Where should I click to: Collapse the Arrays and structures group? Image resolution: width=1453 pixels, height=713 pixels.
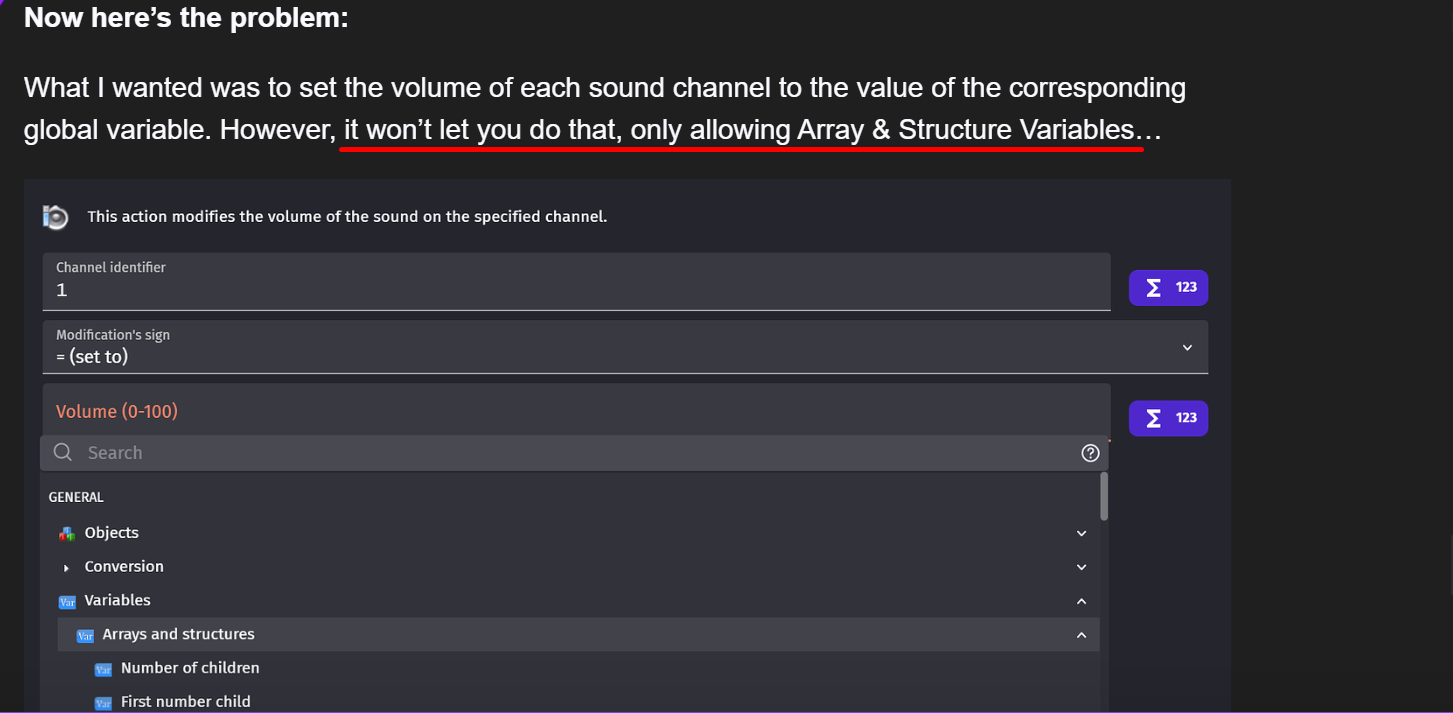click(1081, 635)
